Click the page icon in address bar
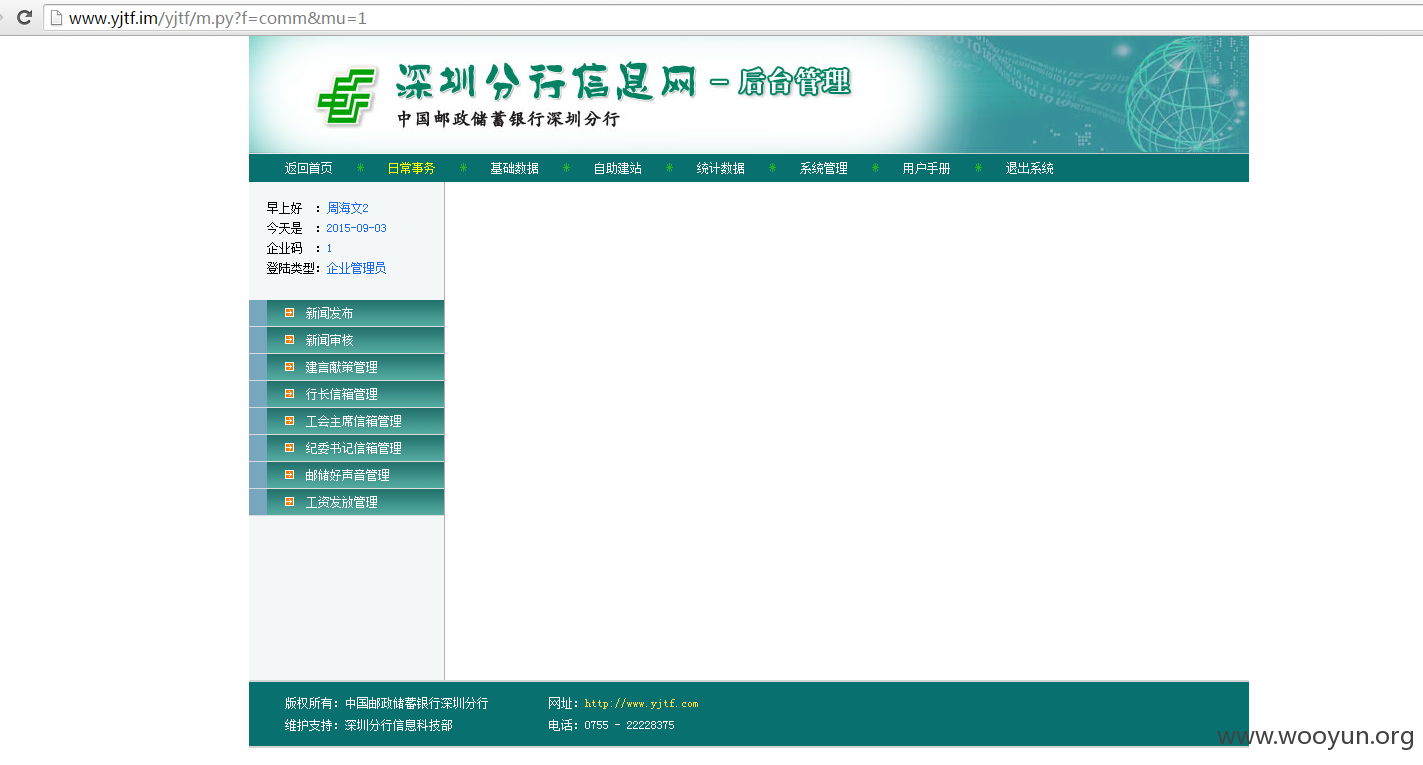1423x765 pixels. (56, 17)
